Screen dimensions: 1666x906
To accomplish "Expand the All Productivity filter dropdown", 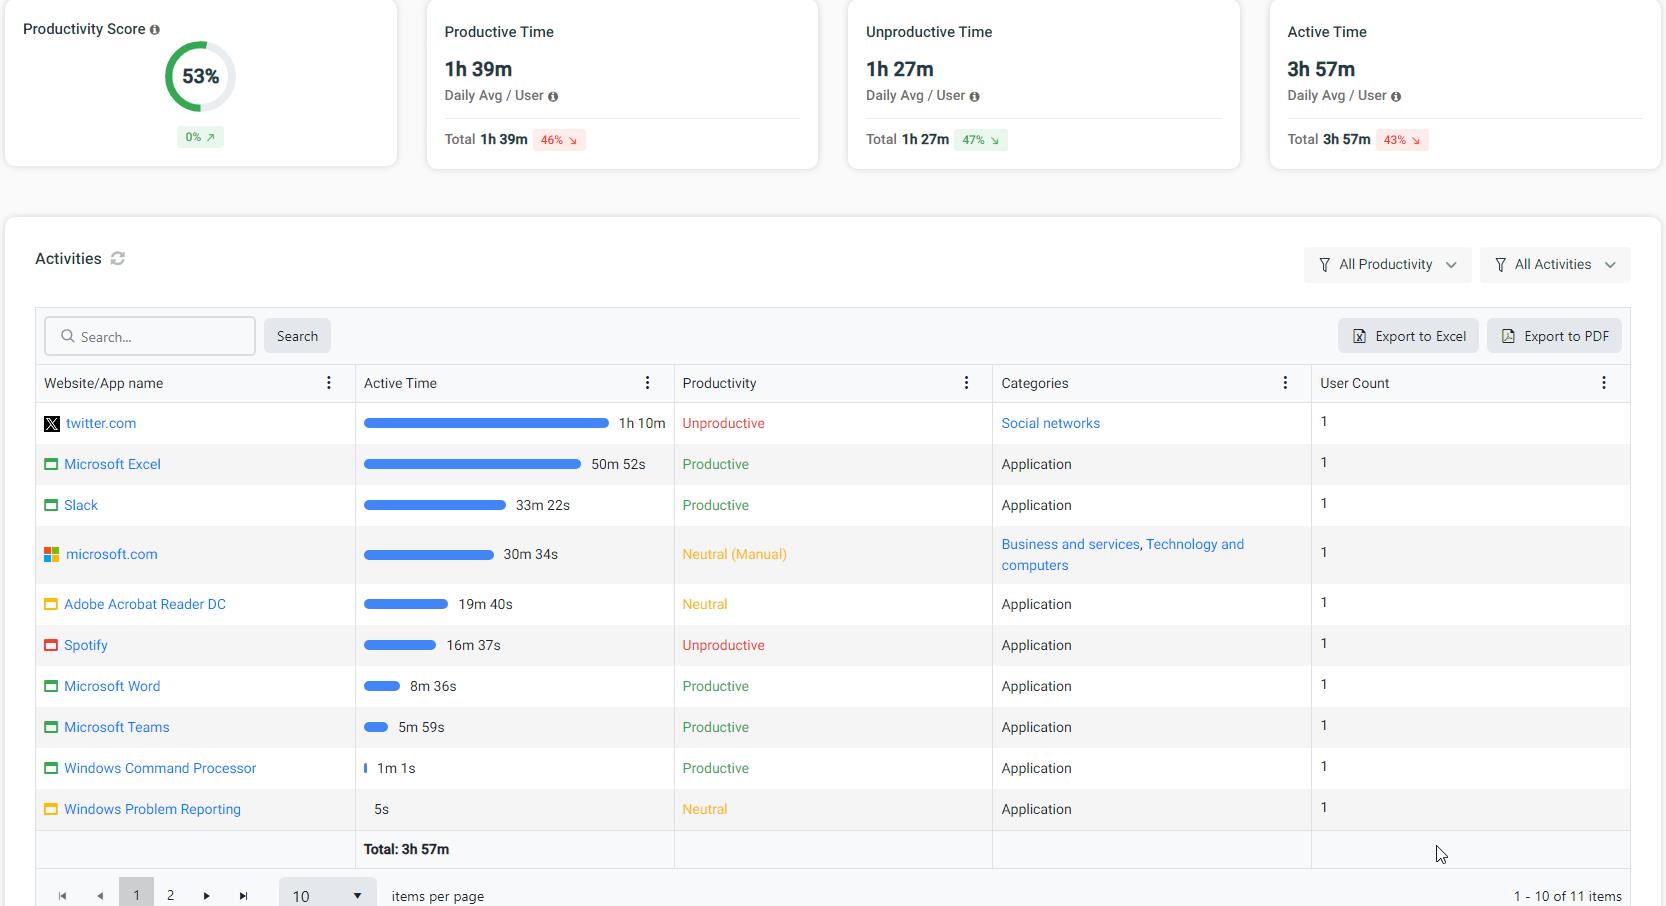I will 1387,265.
